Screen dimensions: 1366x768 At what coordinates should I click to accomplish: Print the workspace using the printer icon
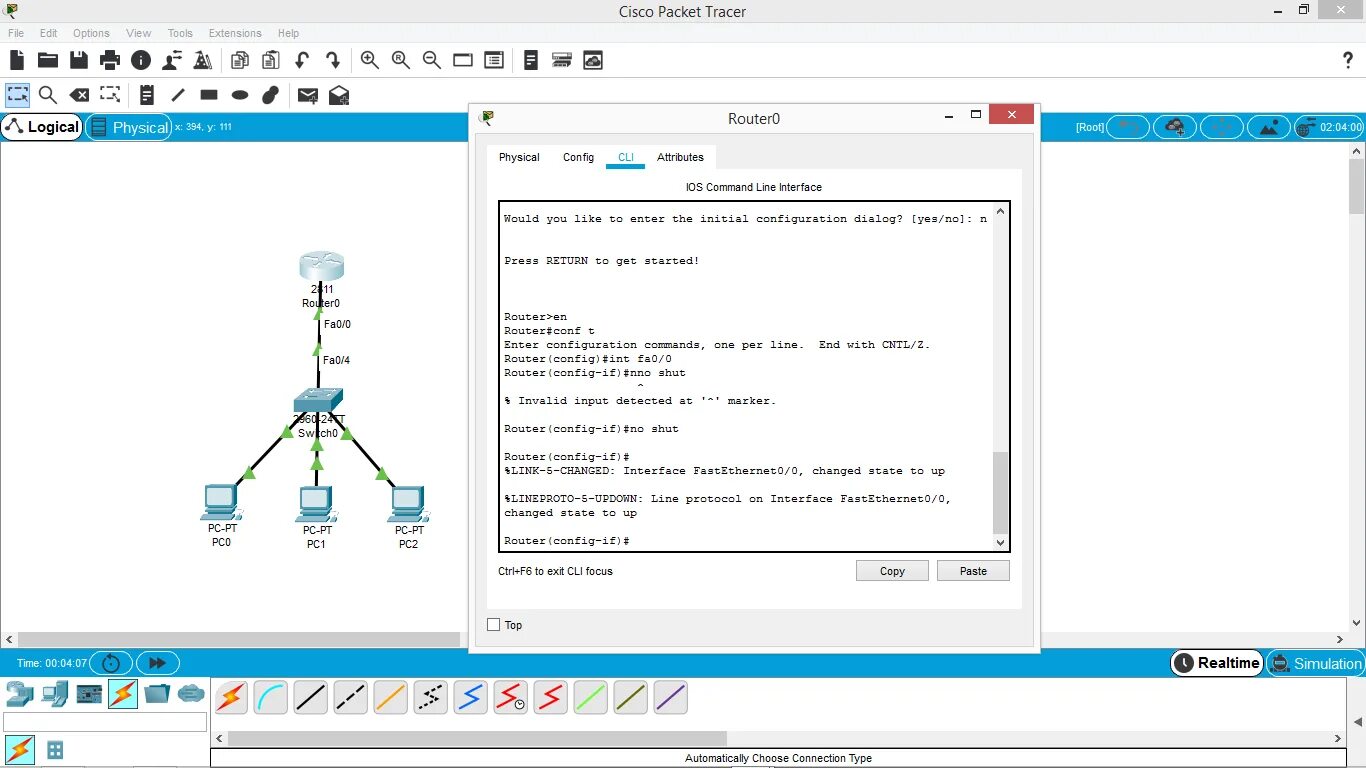pos(110,60)
